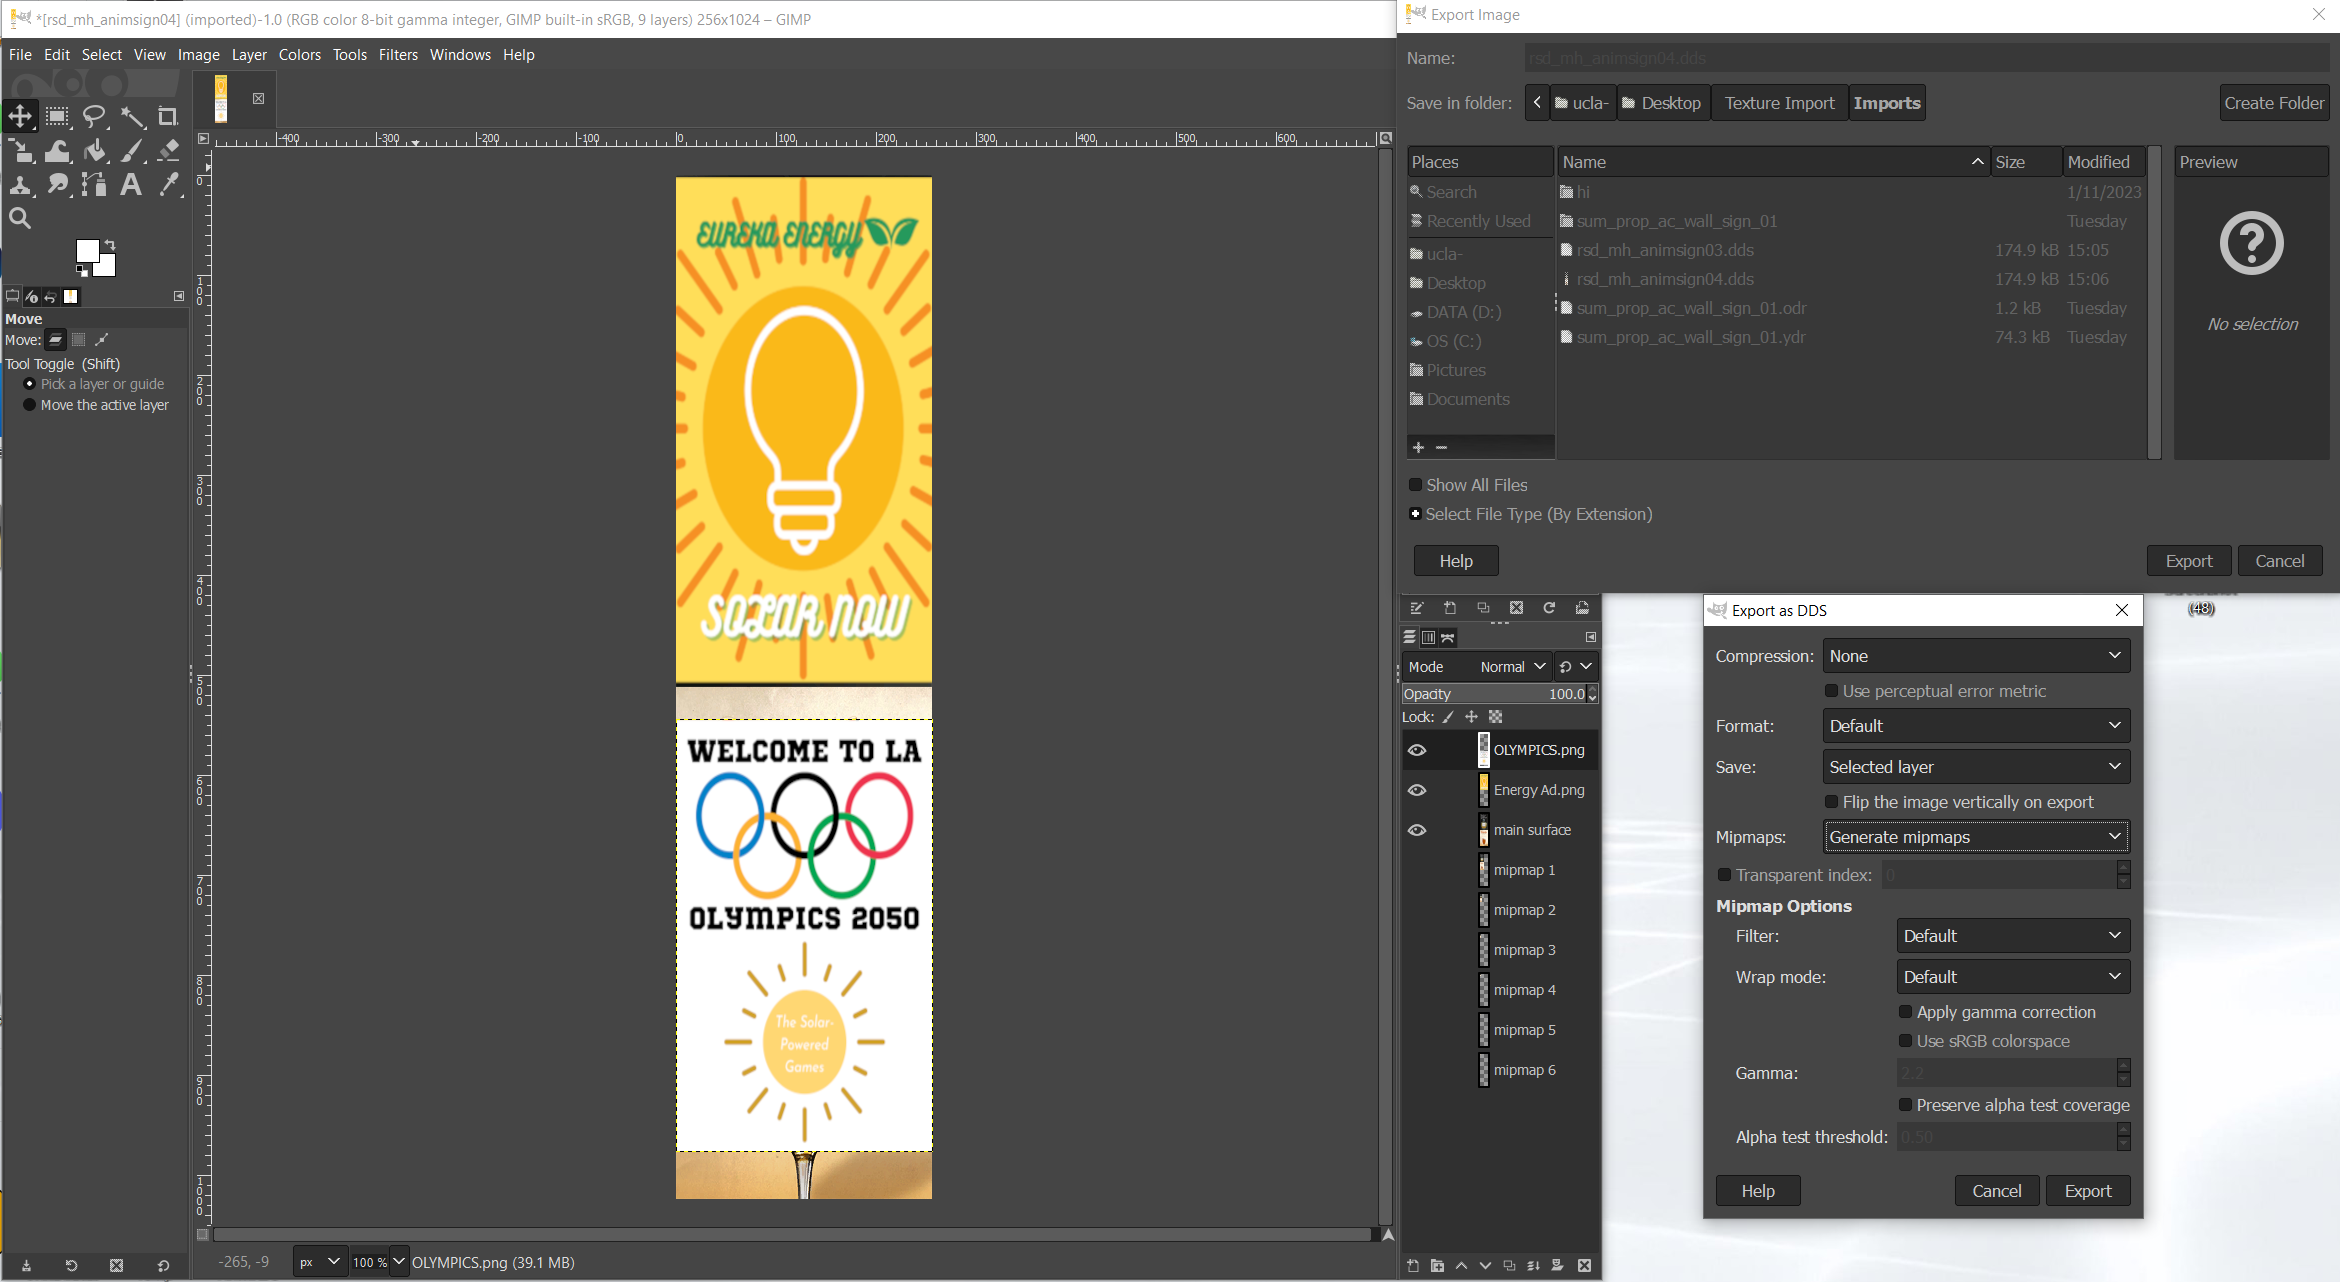
Task: Select the Text tool
Action: (131, 185)
